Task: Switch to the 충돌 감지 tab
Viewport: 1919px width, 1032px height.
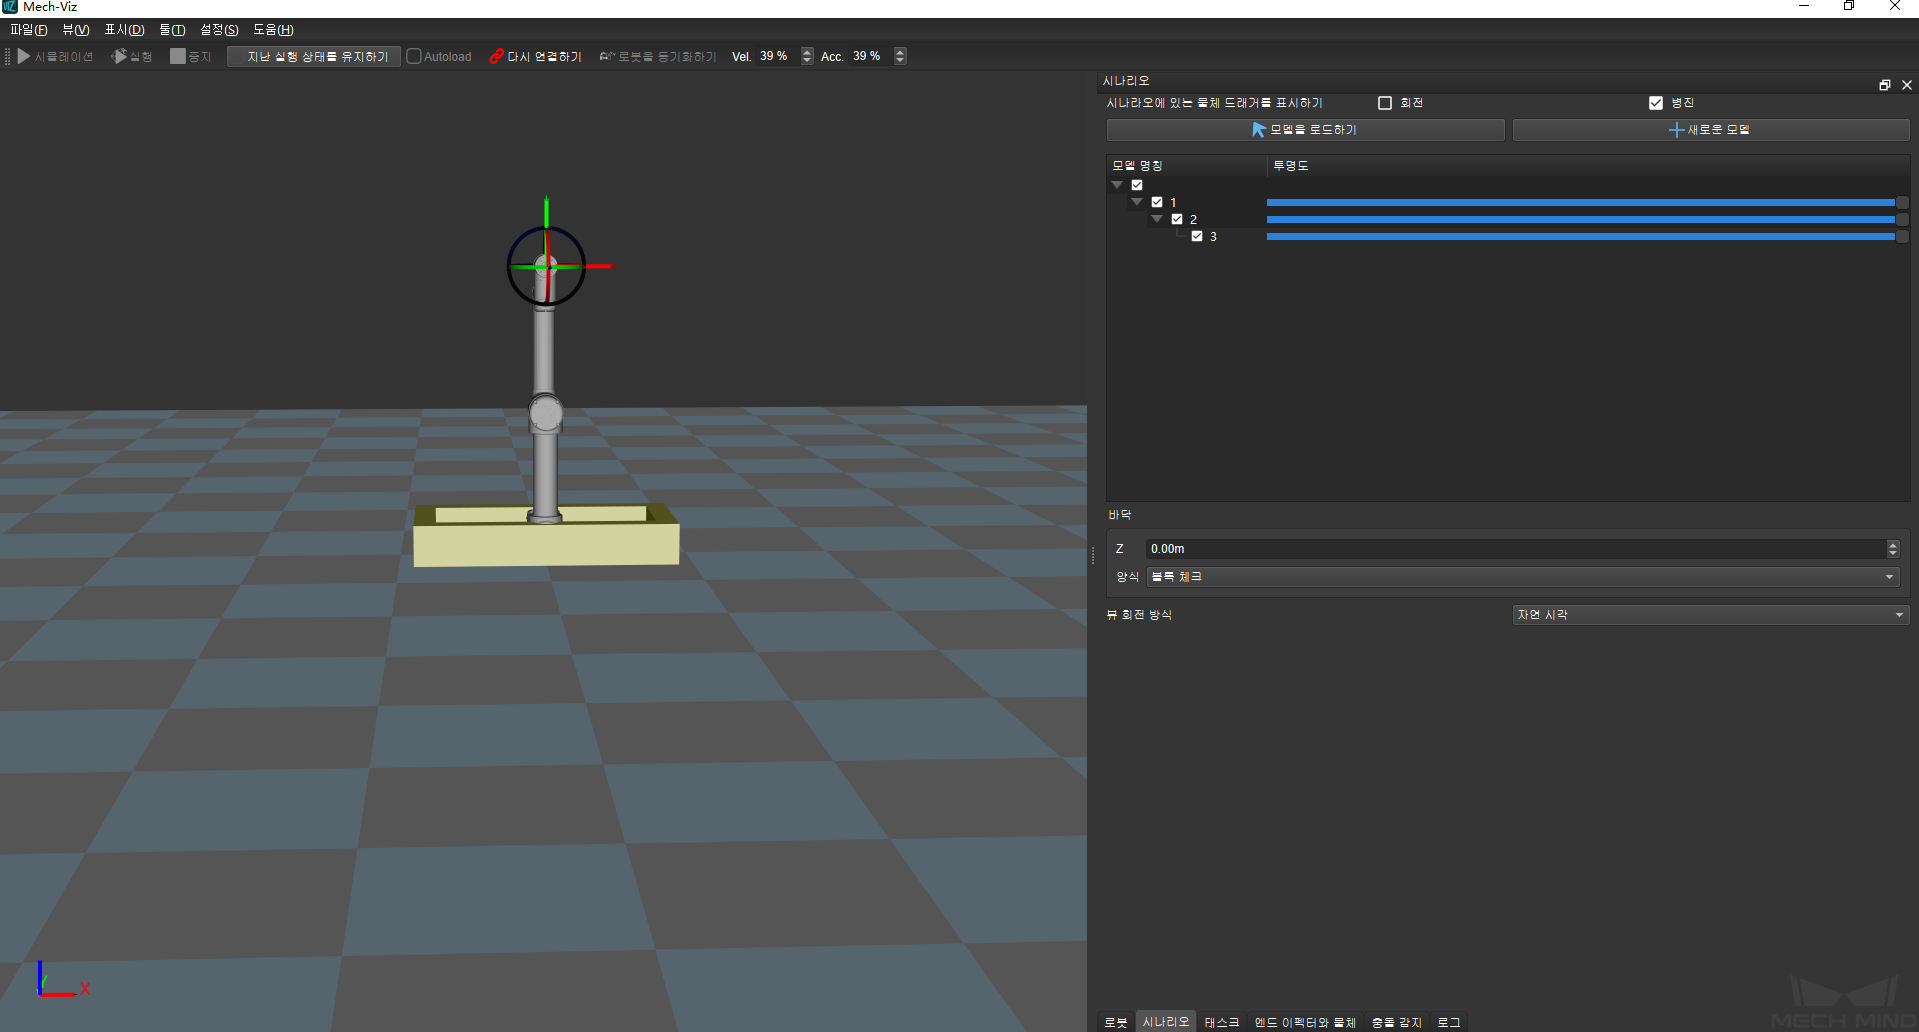Action: tap(1397, 1022)
